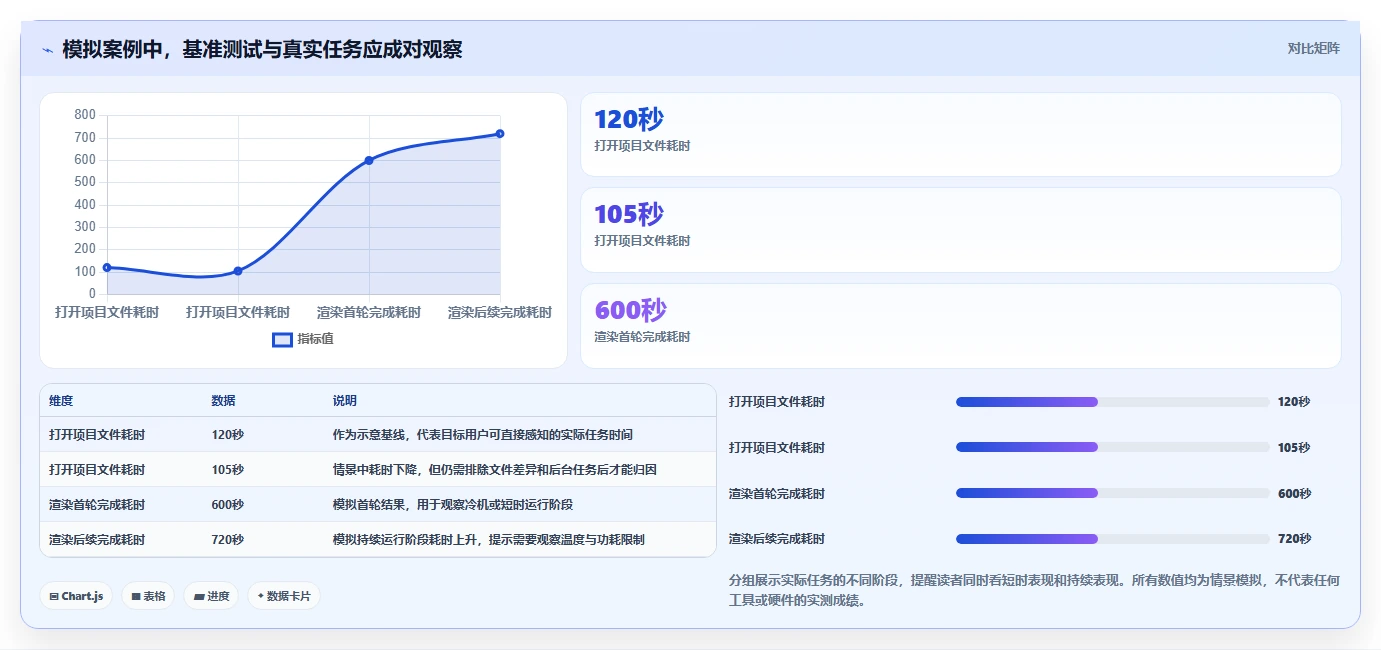Toggle the 指标值 legend entry on the chart
The height and width of the screenshot is (650, 1381).
click(x=303, y=339)
